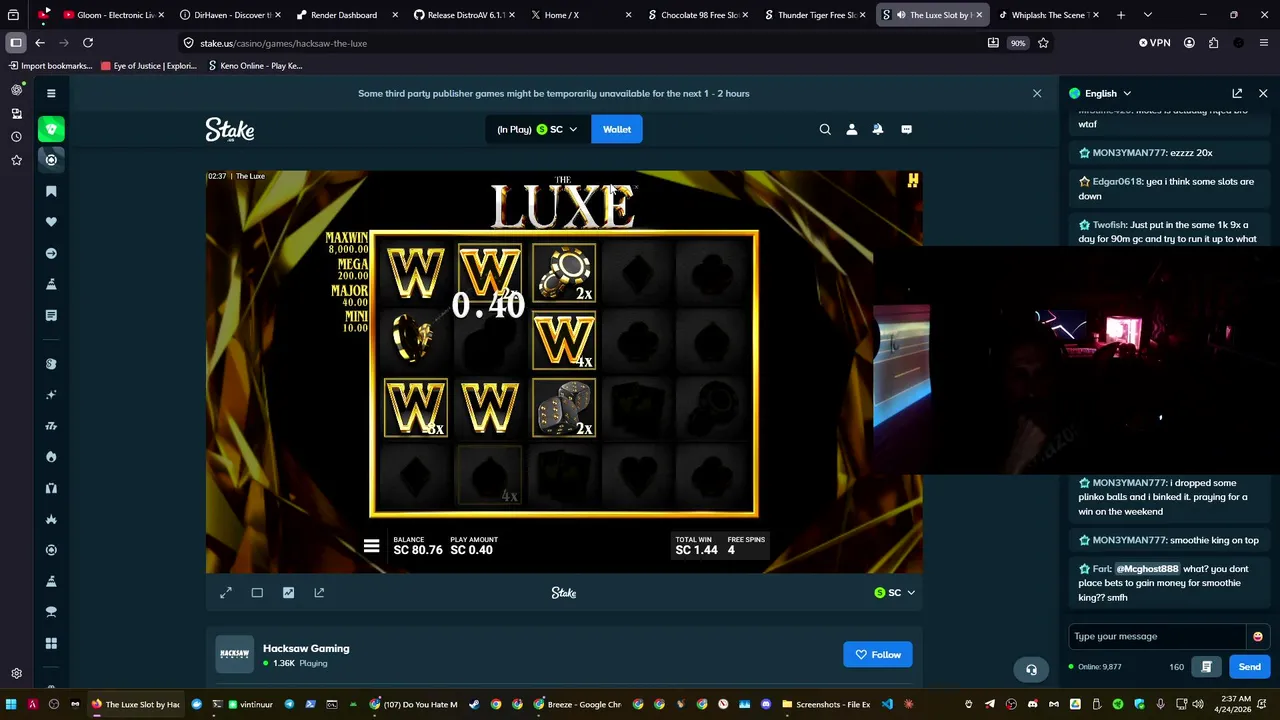
Task: Open the Stake search icon
Action: pos(825,129)
